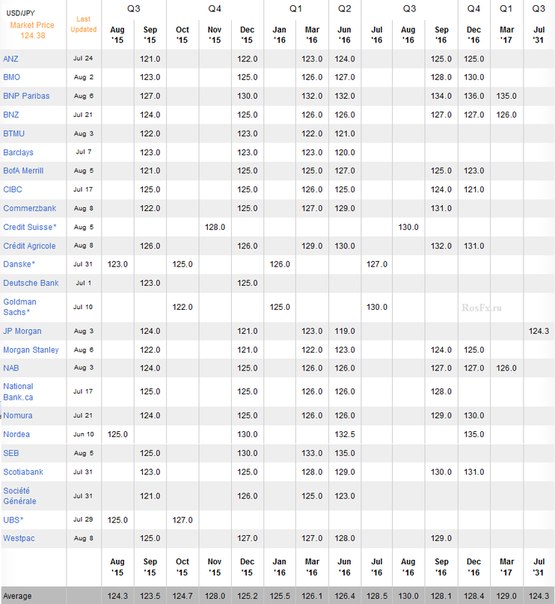This screenshot has width=555, height=604.
Task: Select the bottom Jan '16 column header
Action: tap(280, 567)
